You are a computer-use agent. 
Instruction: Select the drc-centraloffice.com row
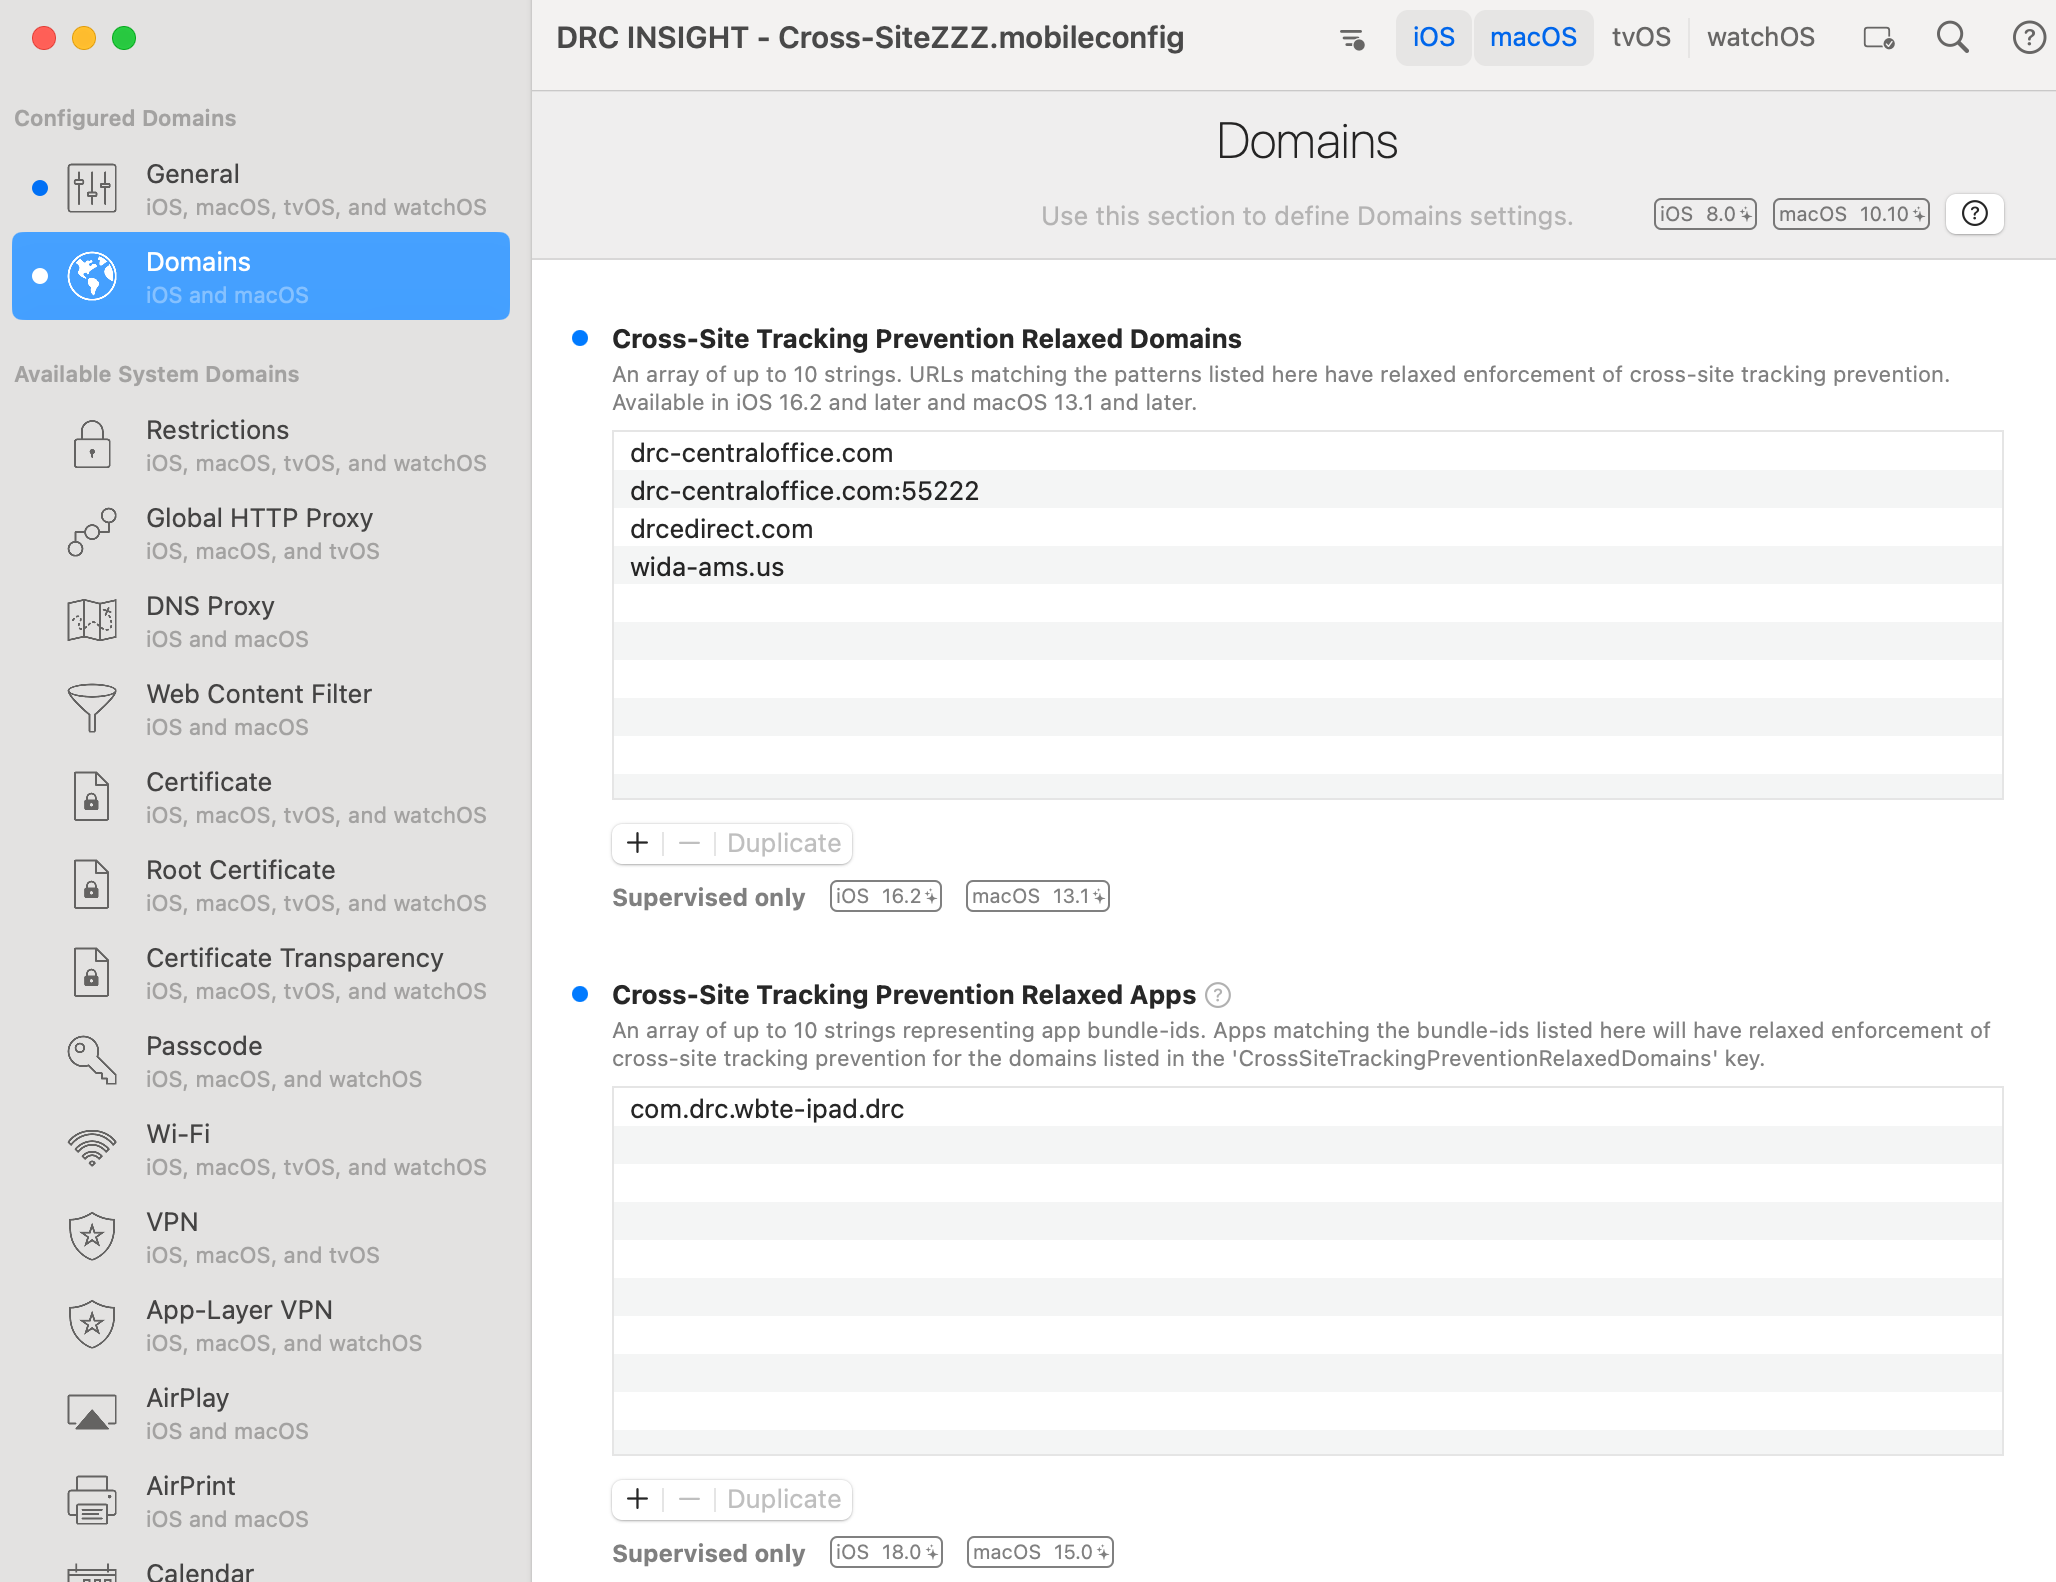pyautogui.click(x=1307, y=452)
